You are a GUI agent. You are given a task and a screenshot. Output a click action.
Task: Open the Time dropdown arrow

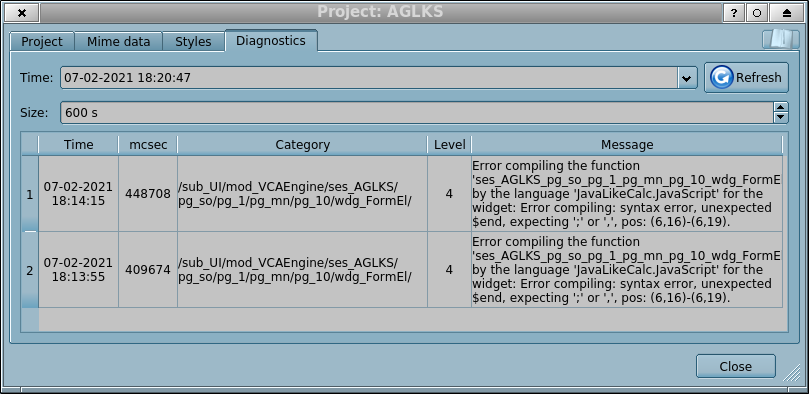[x=687, y=78]
